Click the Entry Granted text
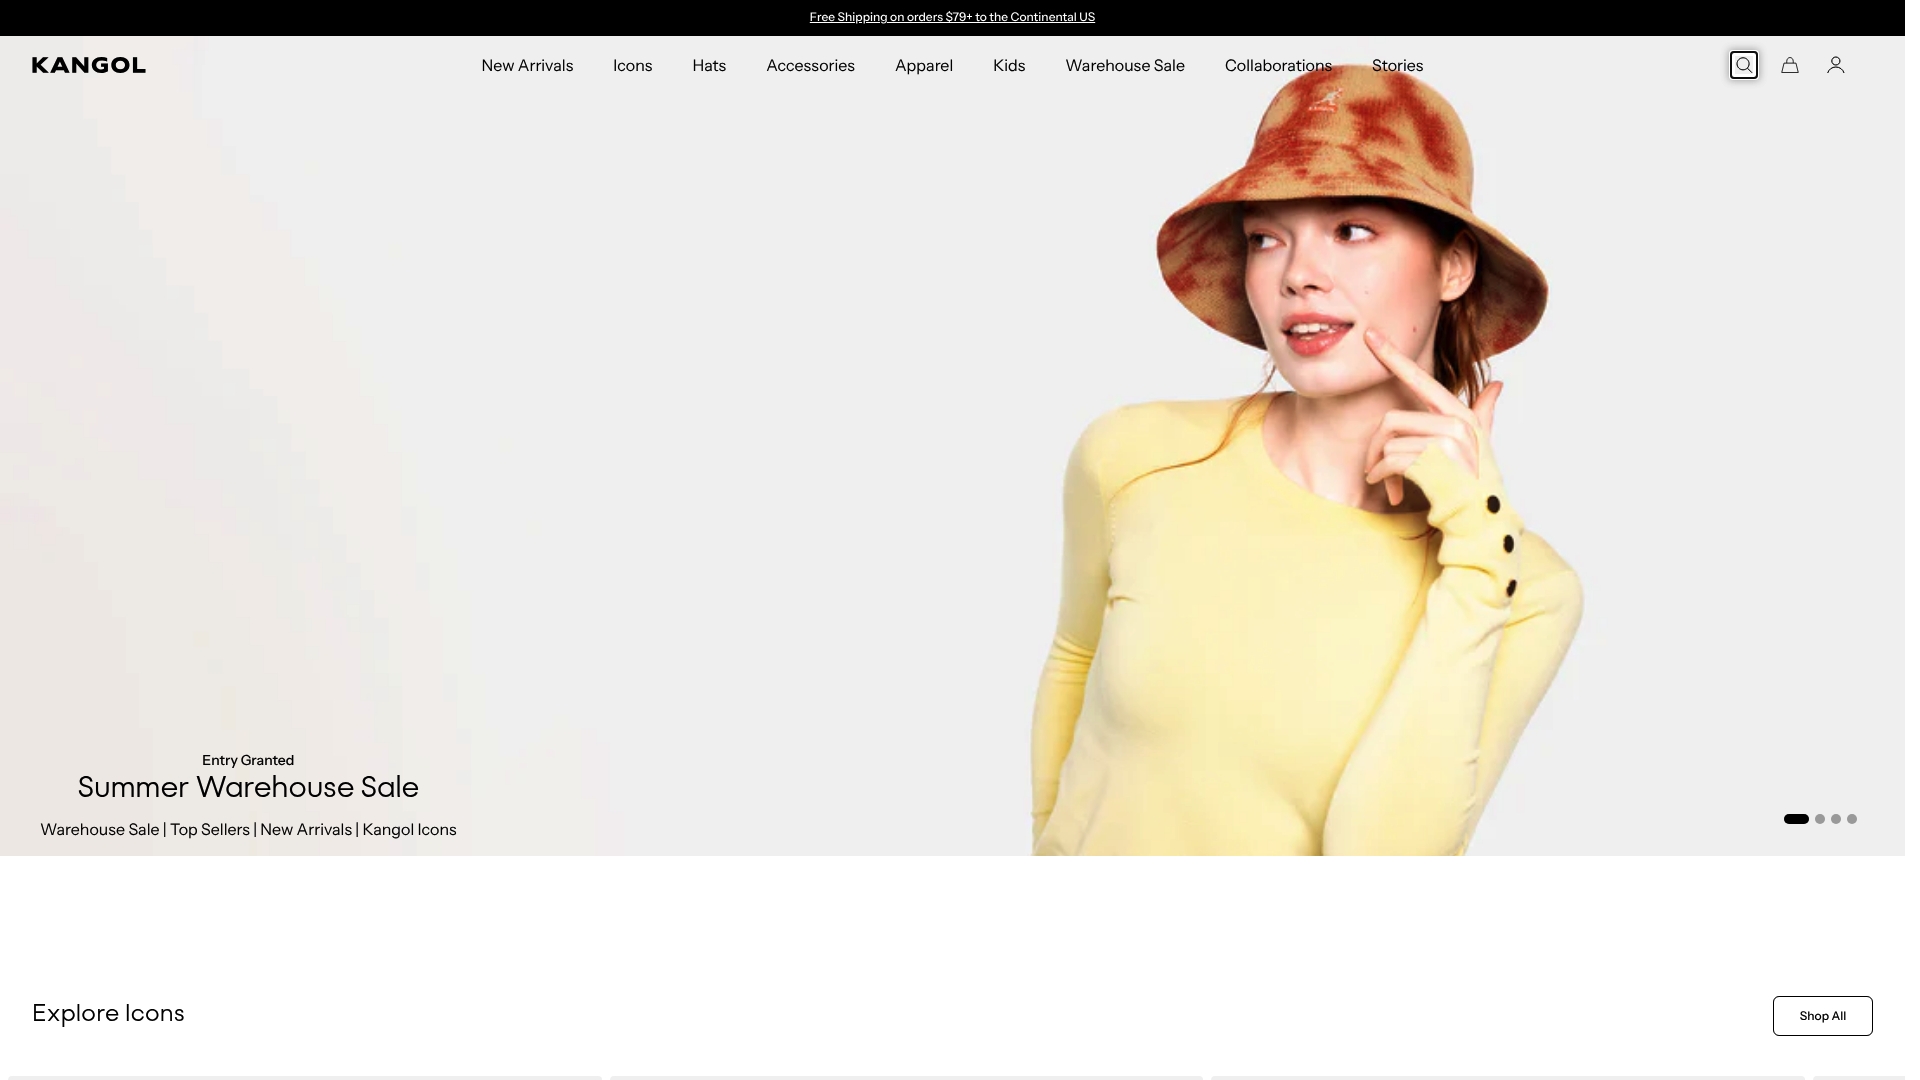This screenshot has width=1920, height=1080. (249, 761)
